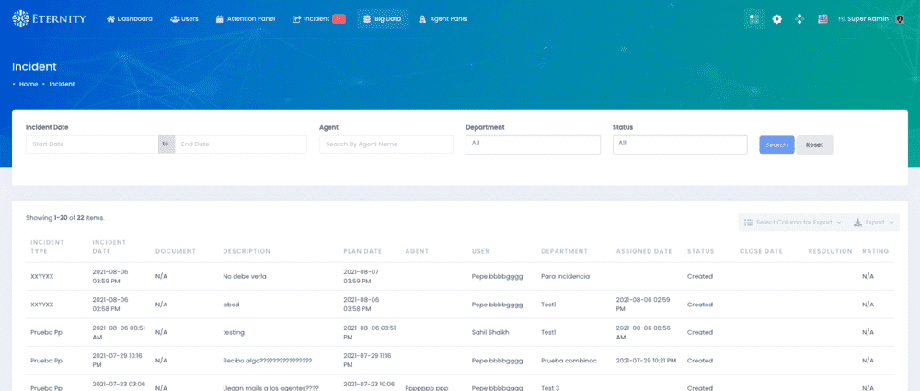This screenshot has width=920, height=391.
Task: Click the blue Search button
Action: [x=777, y=145]
